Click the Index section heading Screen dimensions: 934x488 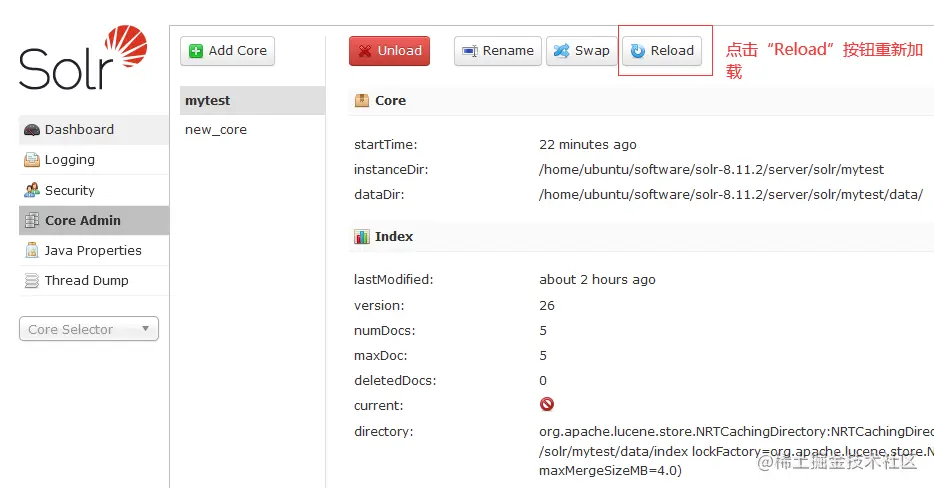(394, 237)
